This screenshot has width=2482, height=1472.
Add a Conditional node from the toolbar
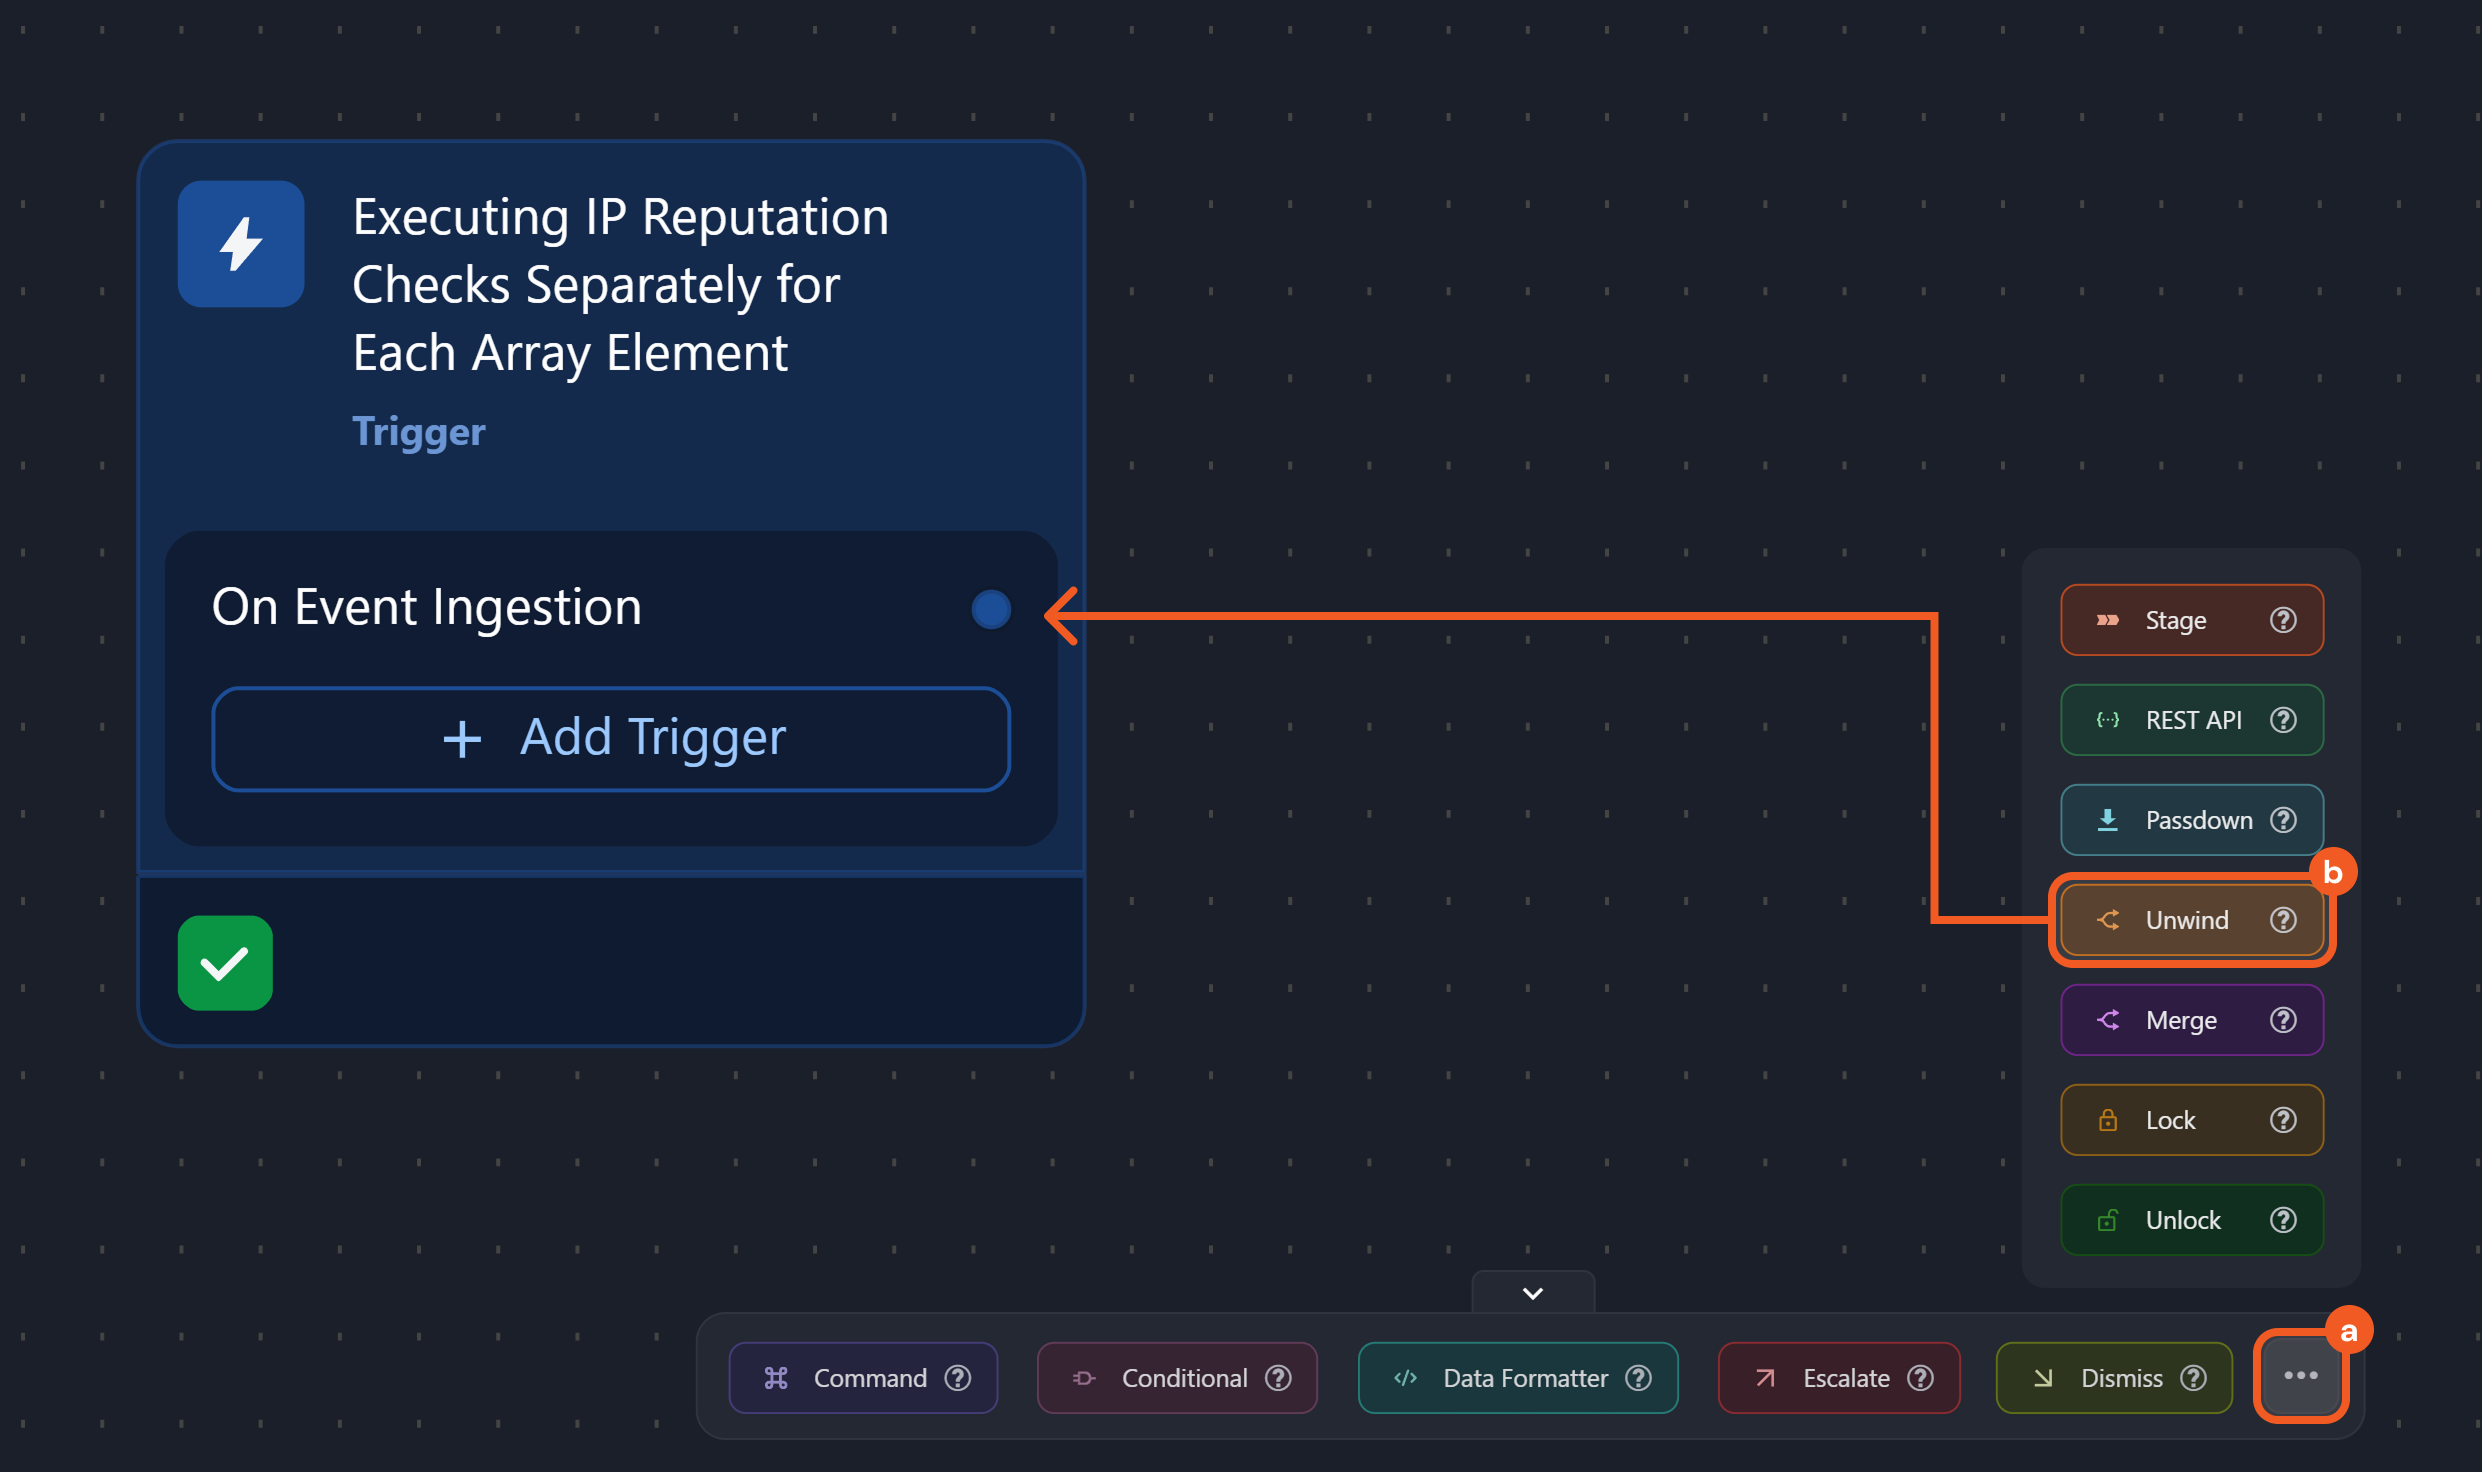[x=1165, y=1378]
